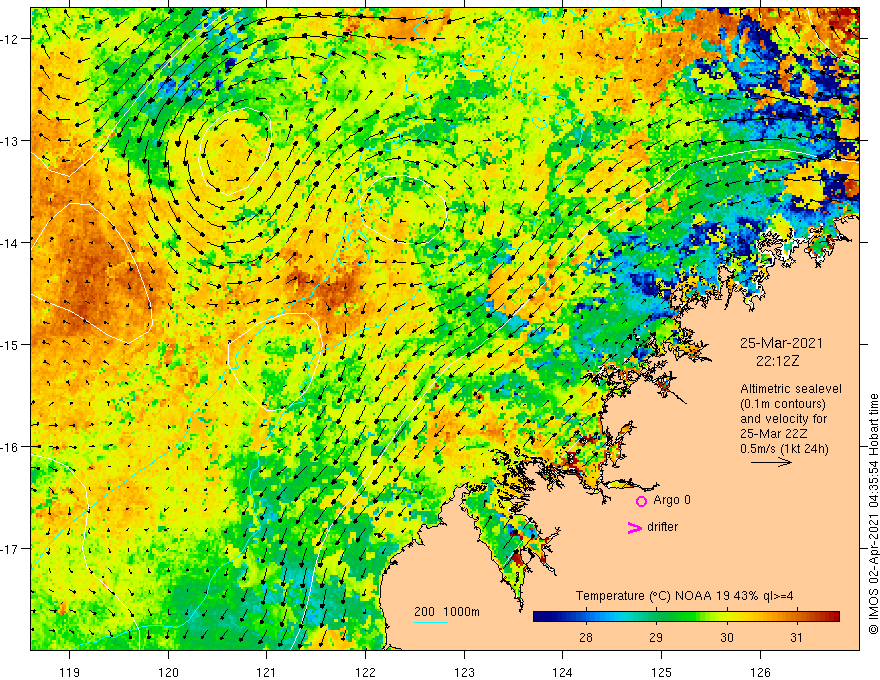Click the "22:12Z" time text
This screenshot has height=680, width=880.
(x=777, y=361)
